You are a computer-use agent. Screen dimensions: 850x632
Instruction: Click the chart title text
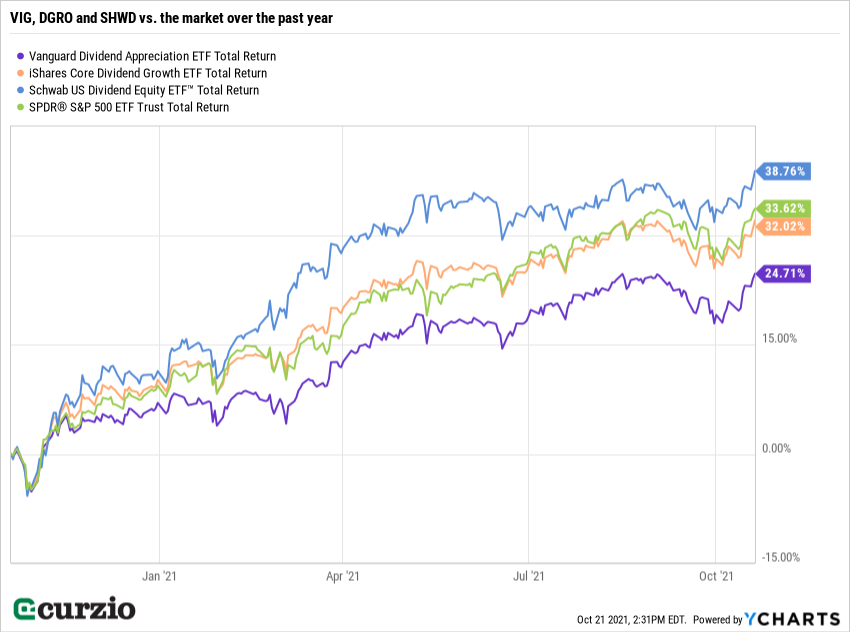(178, 19)
